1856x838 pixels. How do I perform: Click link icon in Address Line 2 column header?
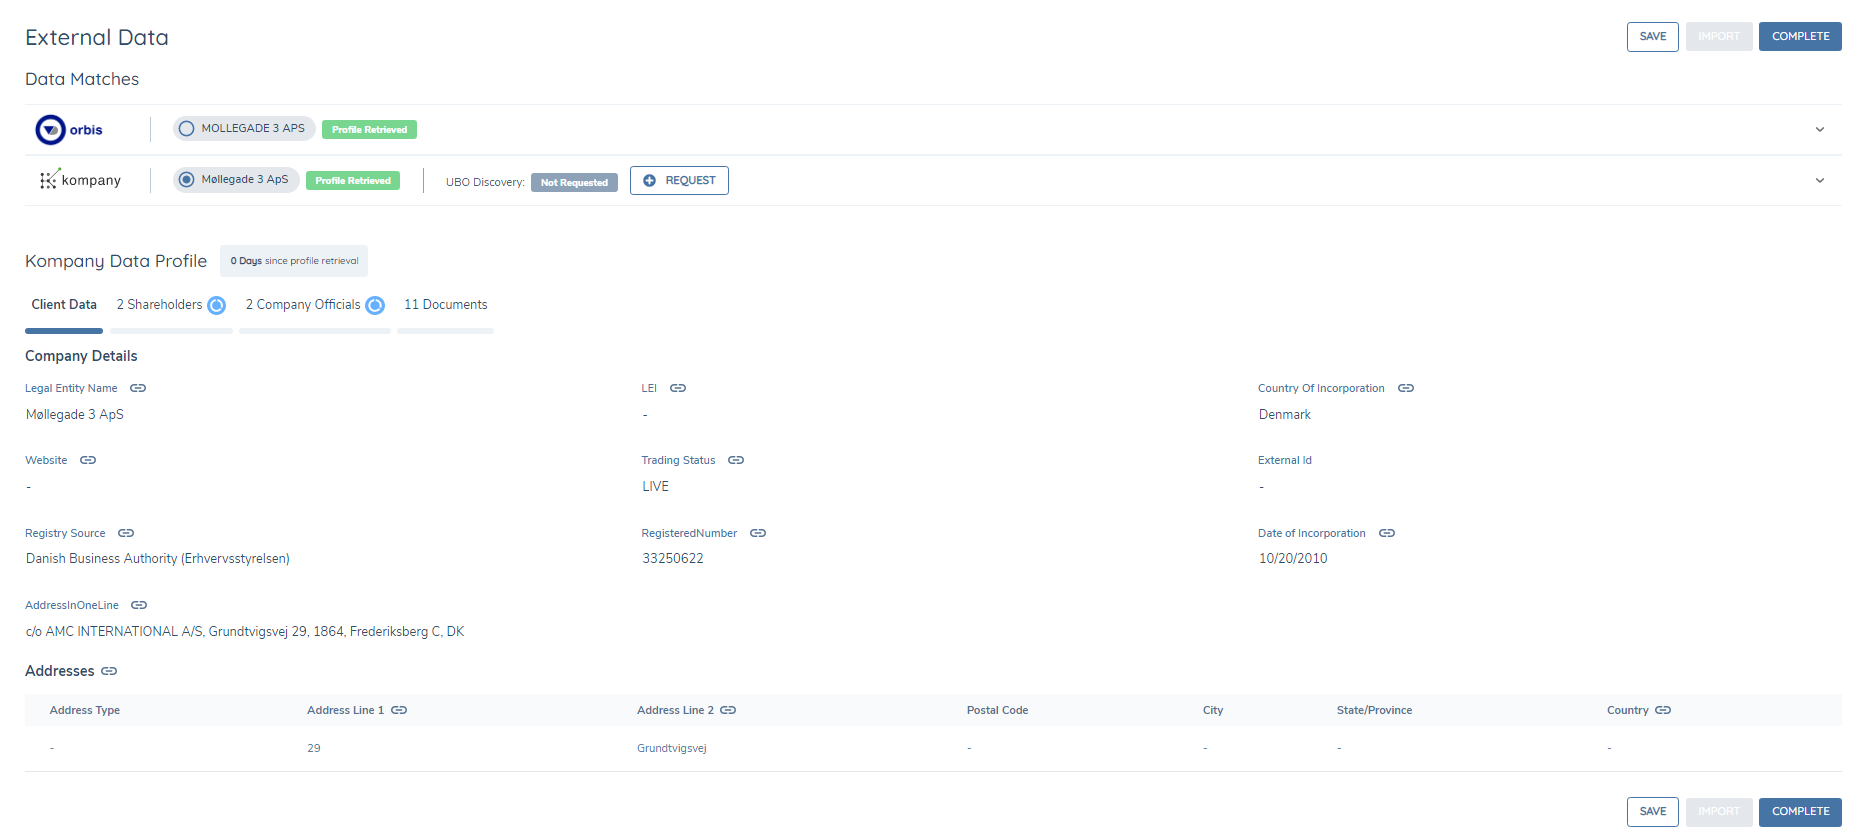click(x=728, y=710)
